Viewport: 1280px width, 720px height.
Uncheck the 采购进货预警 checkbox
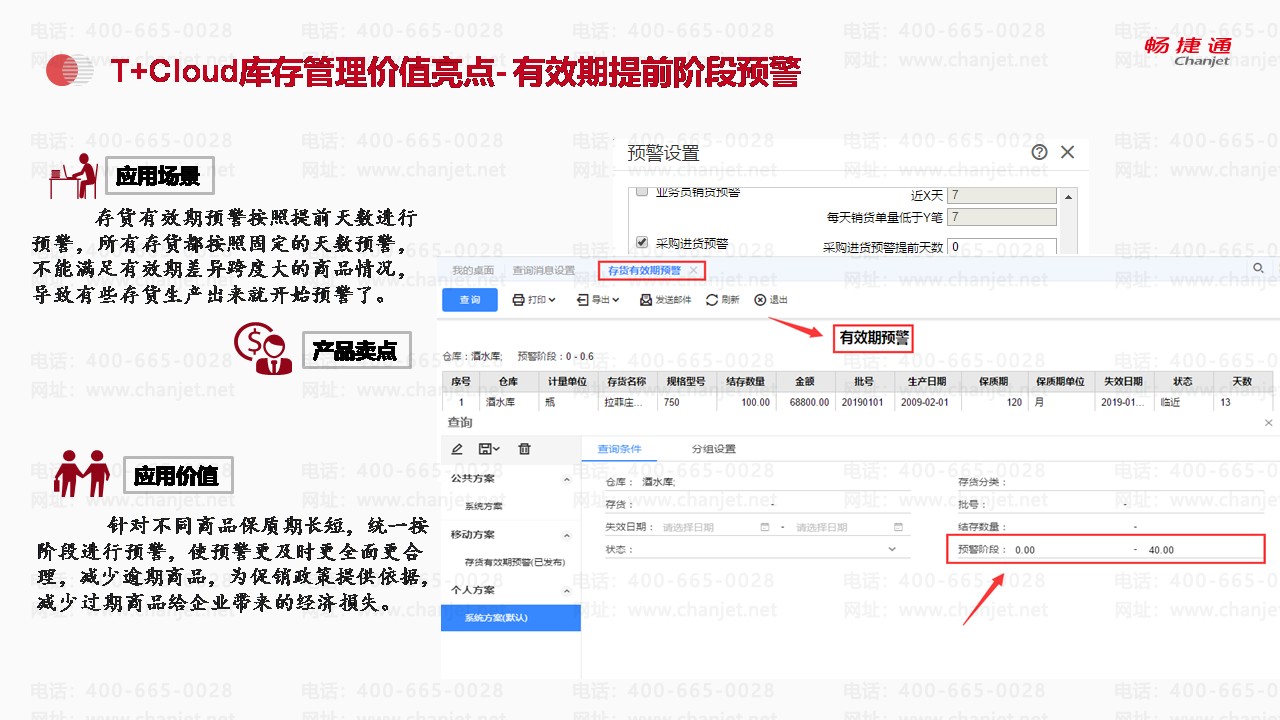(x=642, y=242)
